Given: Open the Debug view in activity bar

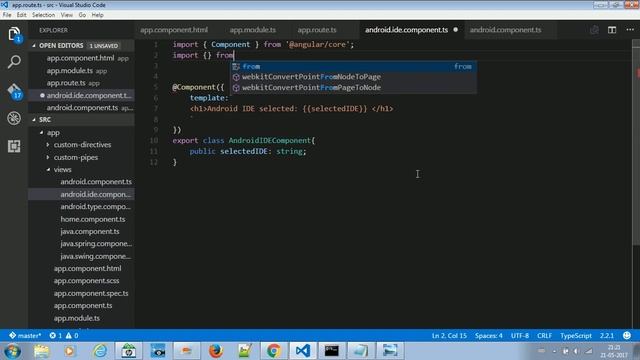Looking at the screenshot, I should coord(14,118).
